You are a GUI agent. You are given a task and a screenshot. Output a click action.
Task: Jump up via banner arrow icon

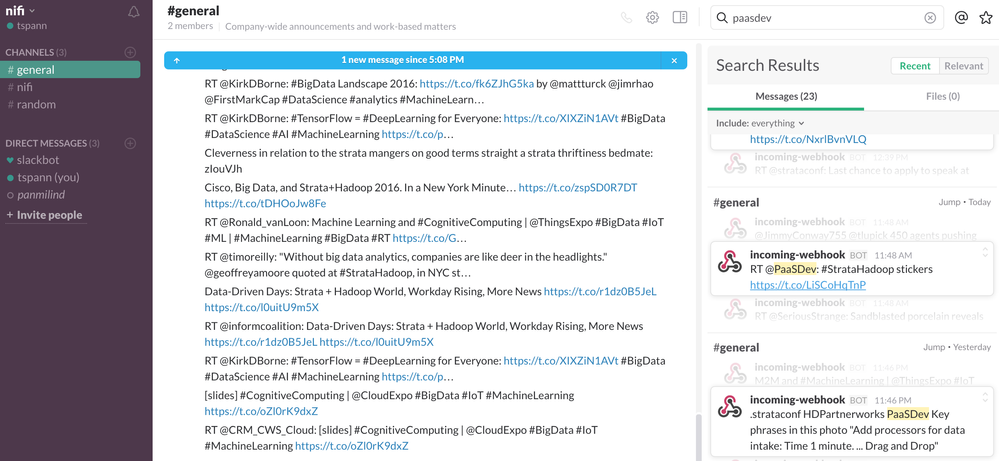[176, 60]
